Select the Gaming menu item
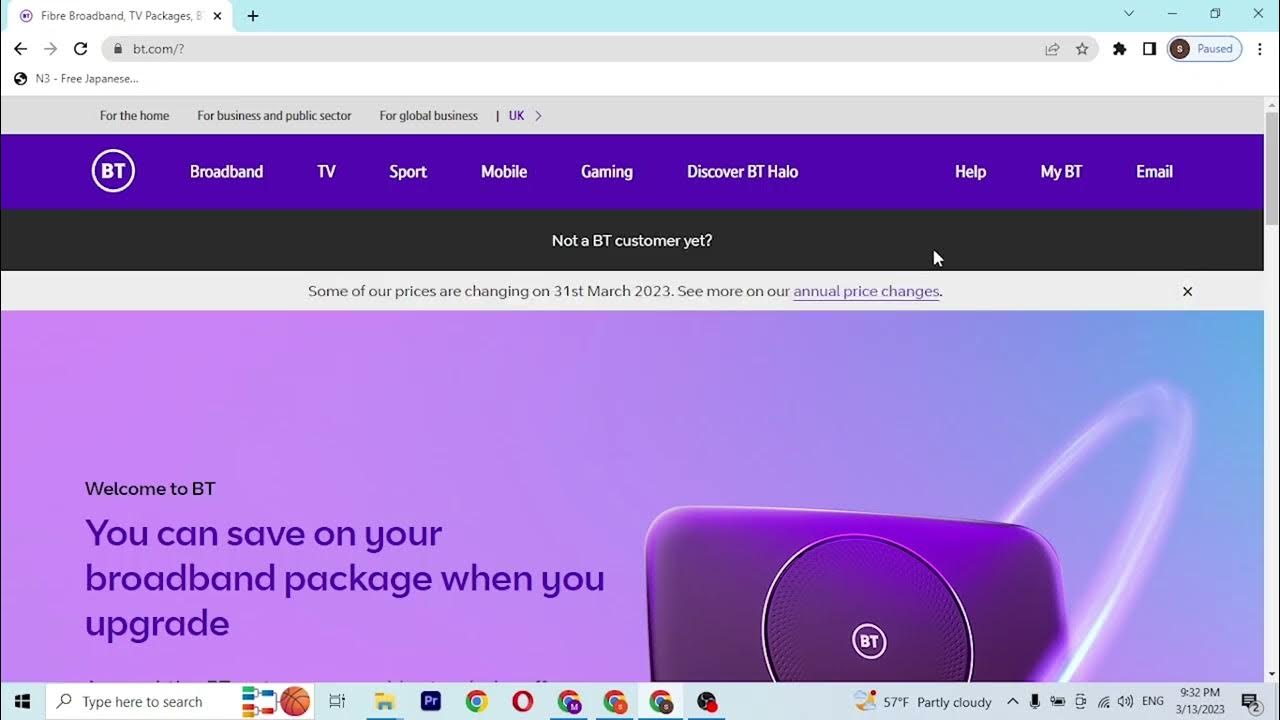This screenshot has height=720, width=1280. 607,172
